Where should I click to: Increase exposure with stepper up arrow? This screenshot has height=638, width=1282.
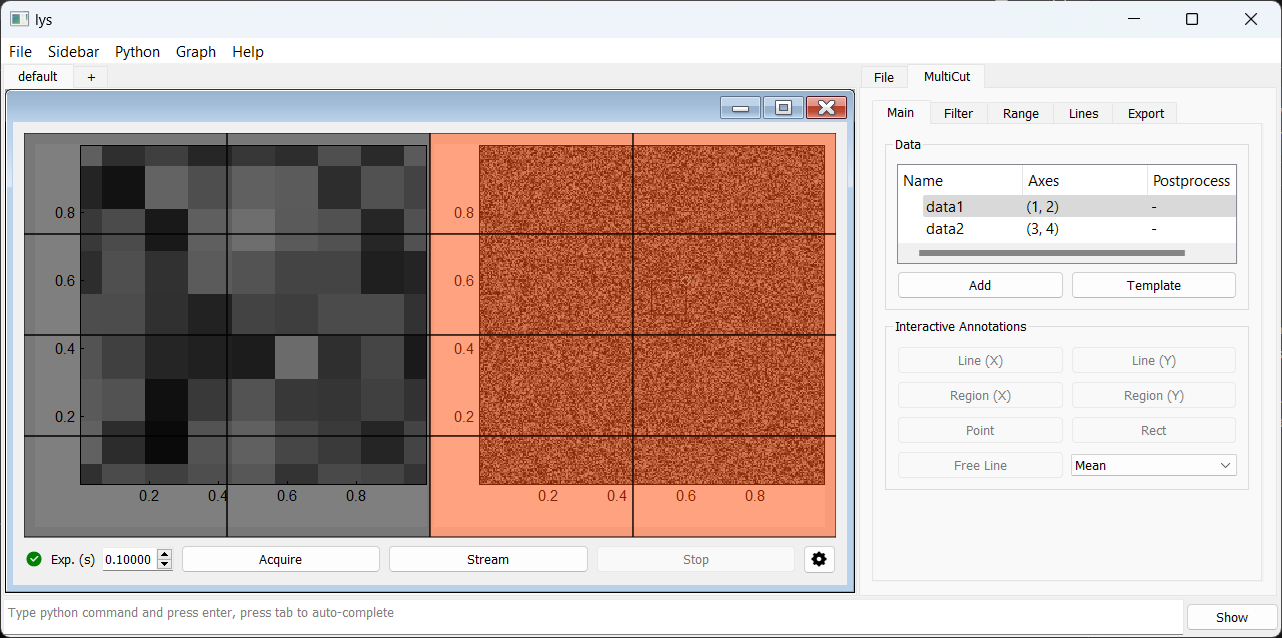[x=165, y=554]
